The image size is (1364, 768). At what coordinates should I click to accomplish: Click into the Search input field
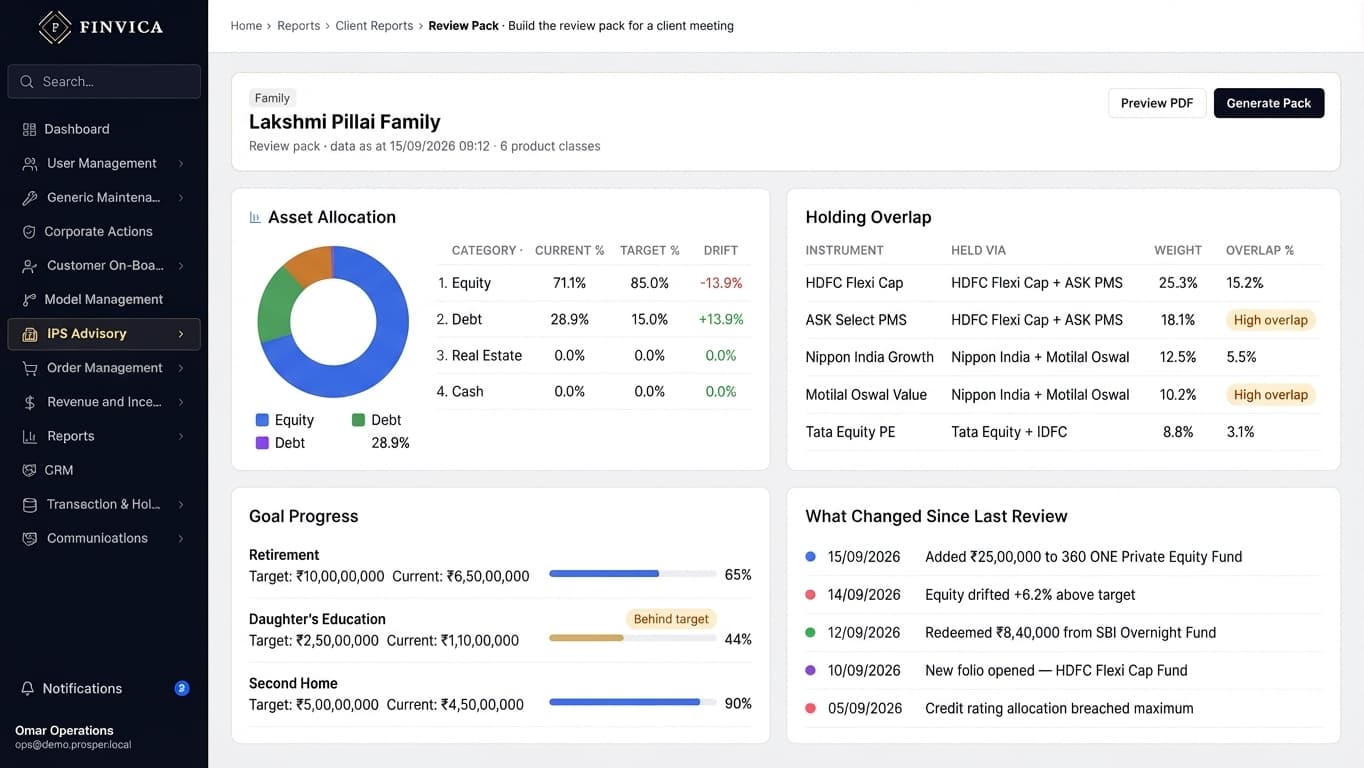[104, 82]
